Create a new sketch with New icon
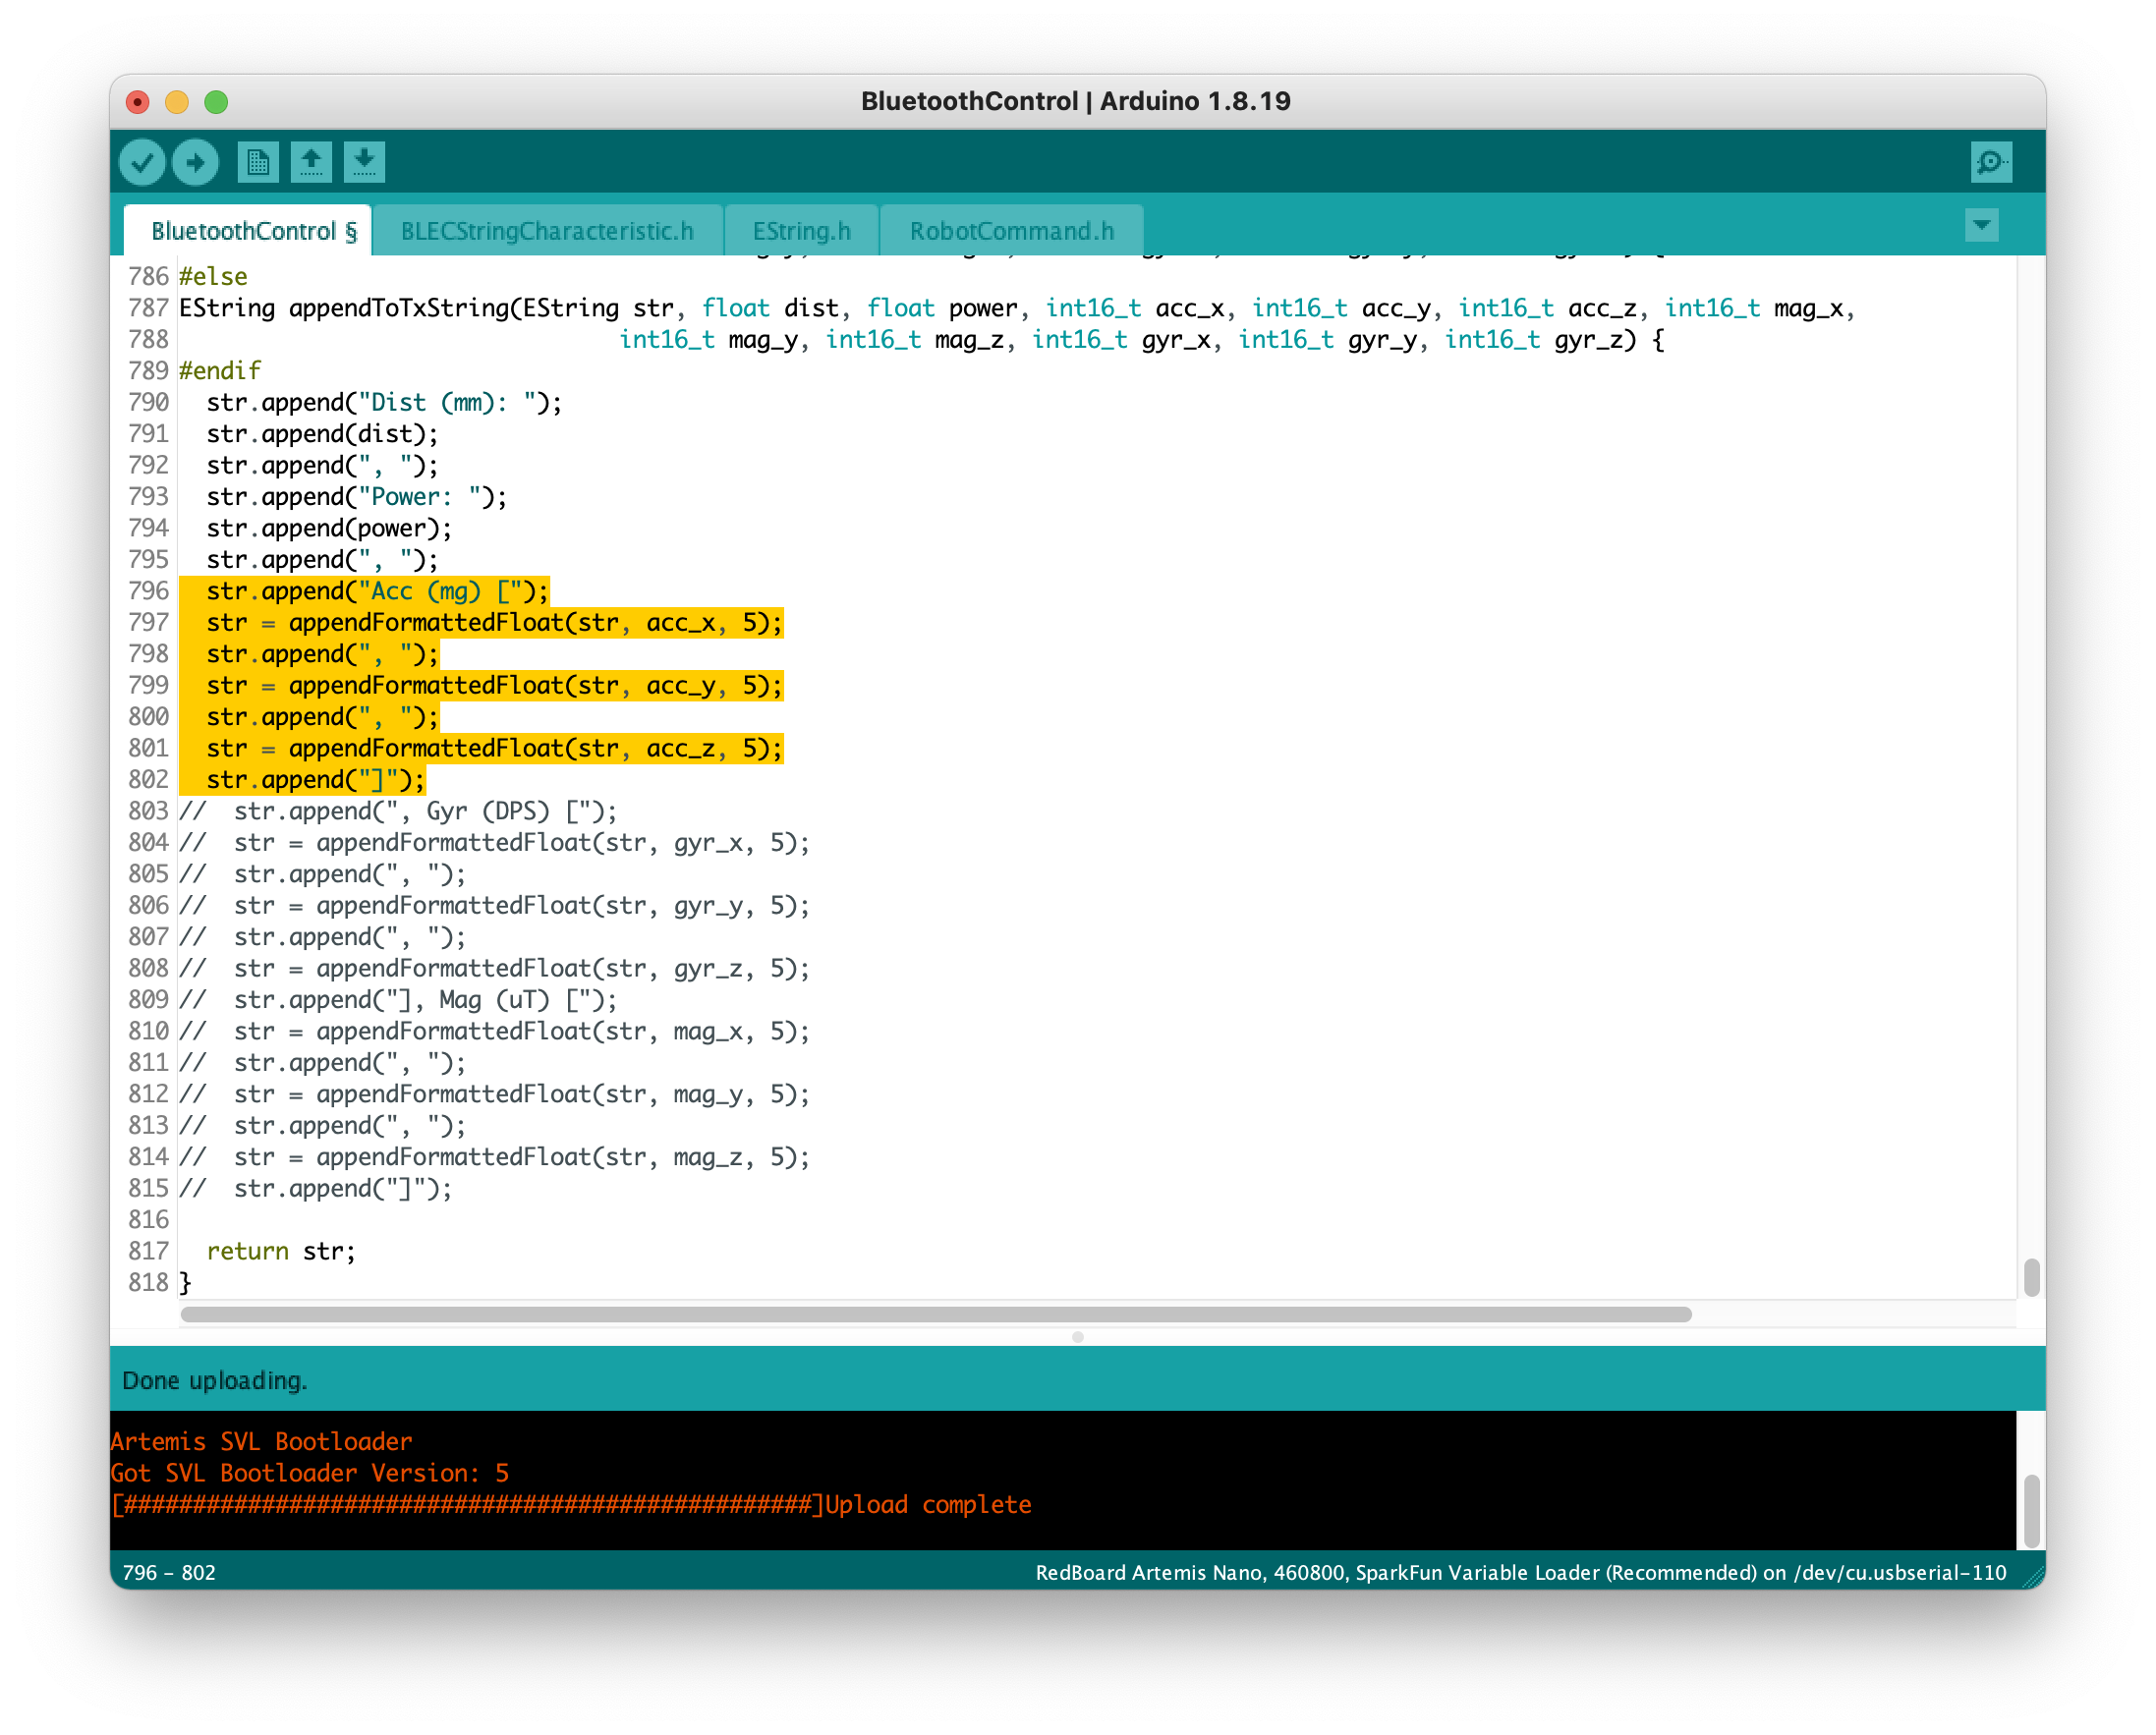The width and height of the screenshot is (2156, 1735). [x=258, y=162]
